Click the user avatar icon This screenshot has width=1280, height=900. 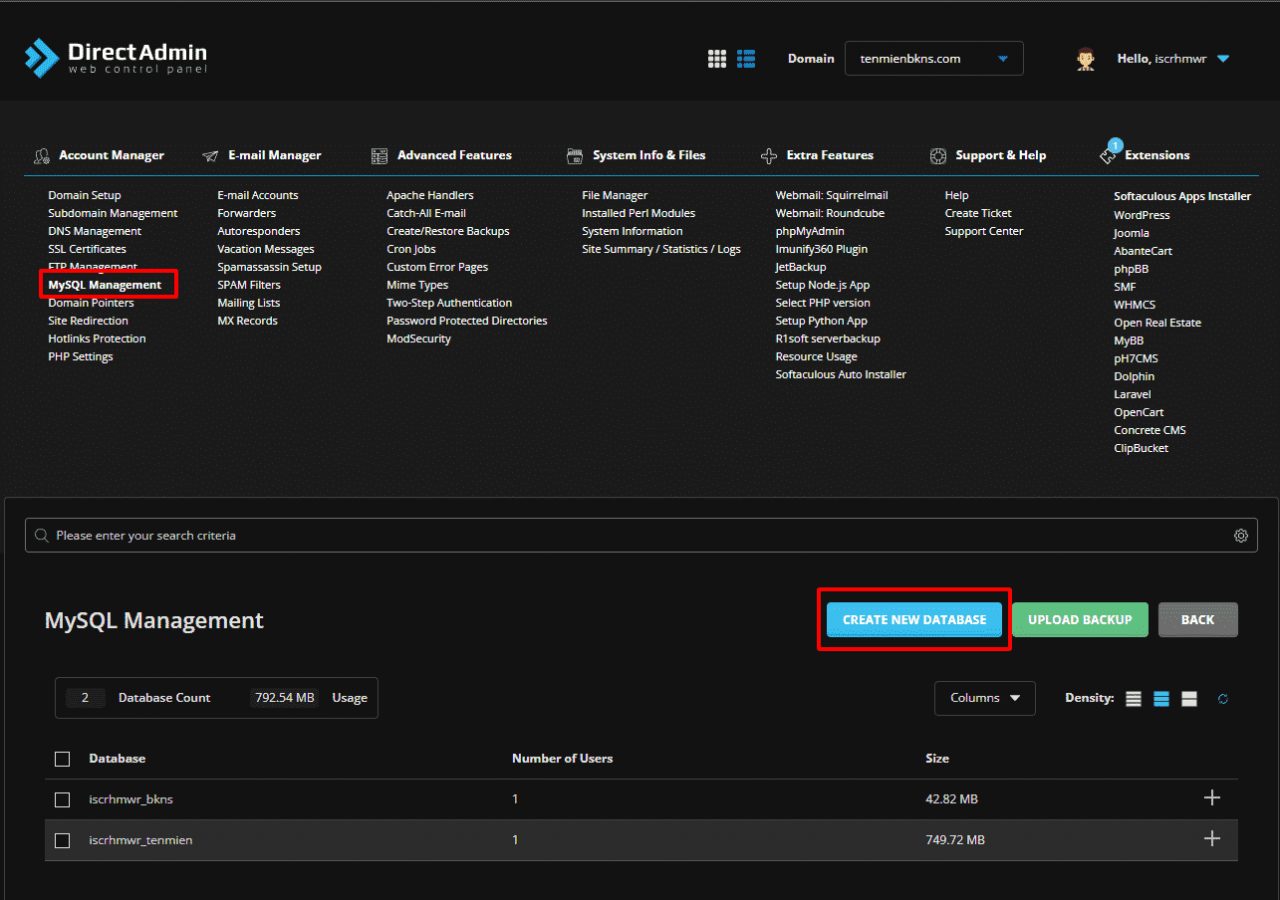tap(1085, 59)
